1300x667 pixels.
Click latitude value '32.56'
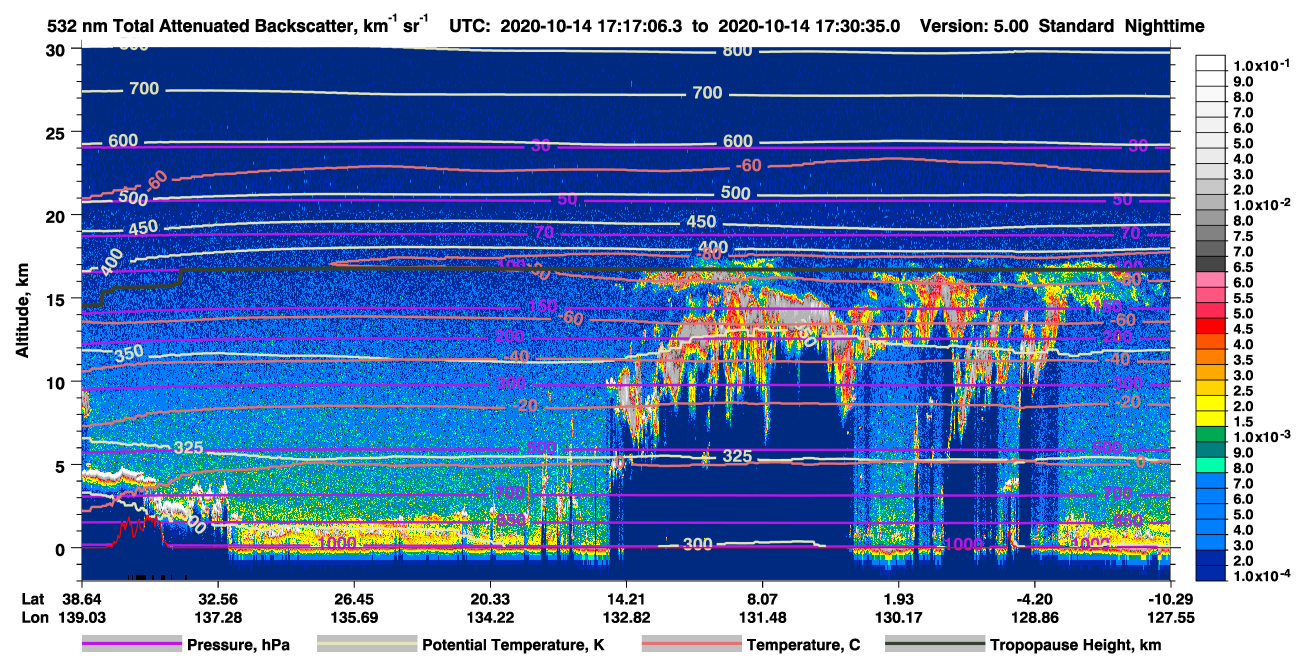[x=216, y=598]
